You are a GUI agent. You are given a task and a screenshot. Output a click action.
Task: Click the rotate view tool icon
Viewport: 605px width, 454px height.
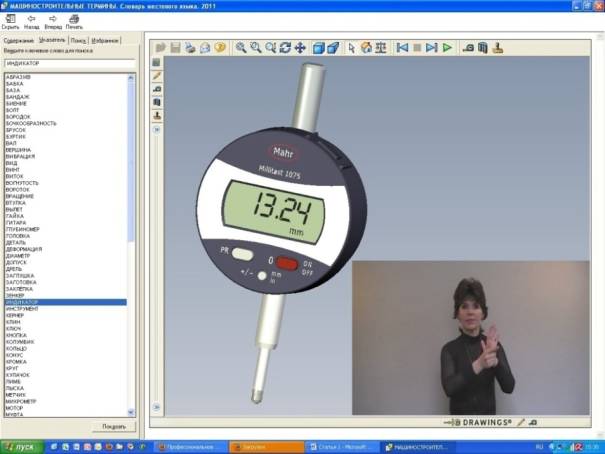tap(284, 47)
